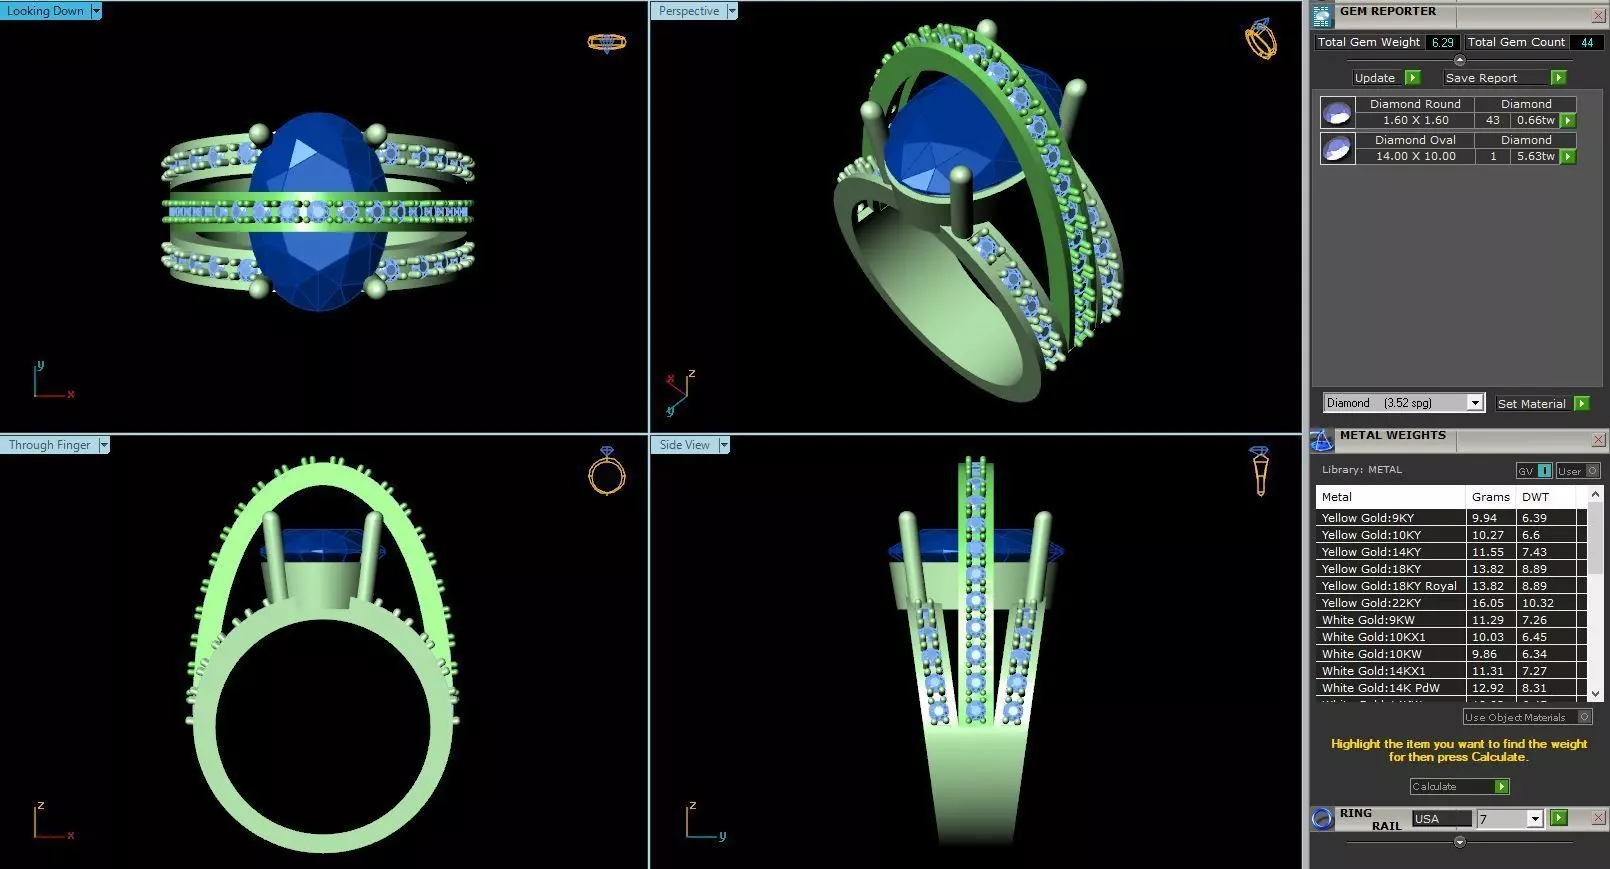Click the DWT column header
This screenshot has height=869, width=1610.
tap(1546, 497)
